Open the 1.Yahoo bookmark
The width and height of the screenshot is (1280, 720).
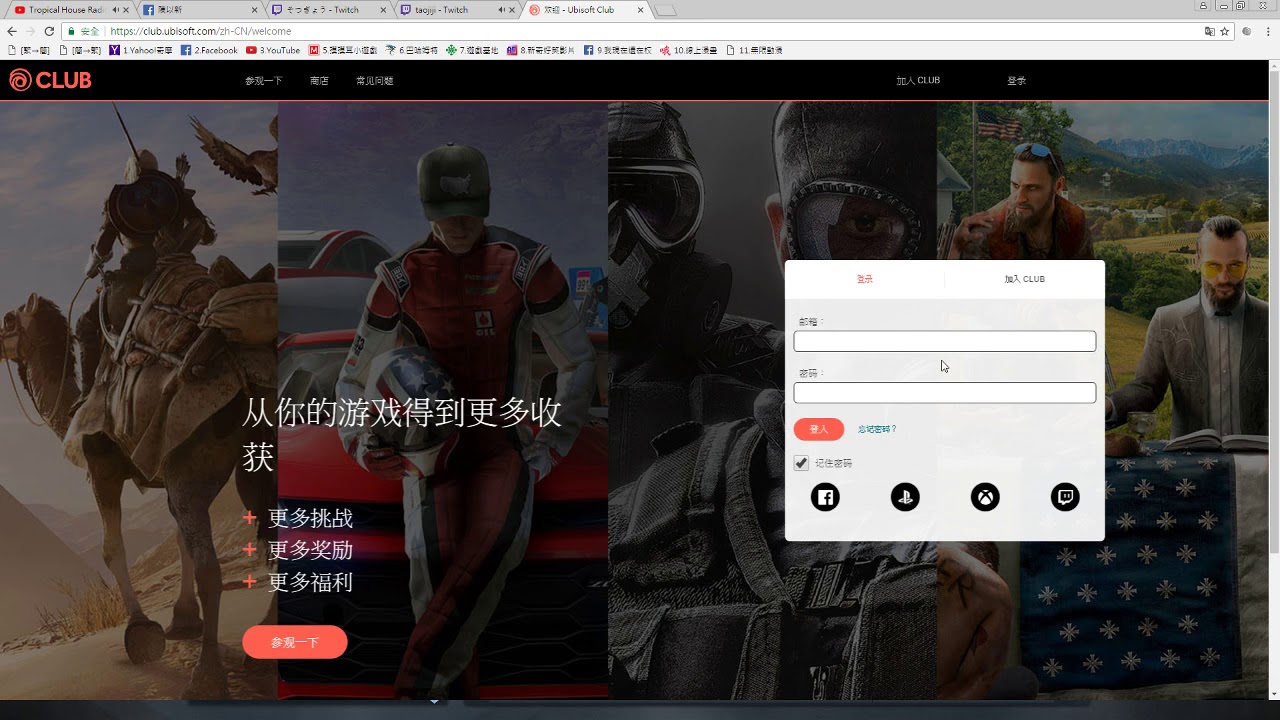(x=141, y=50)
